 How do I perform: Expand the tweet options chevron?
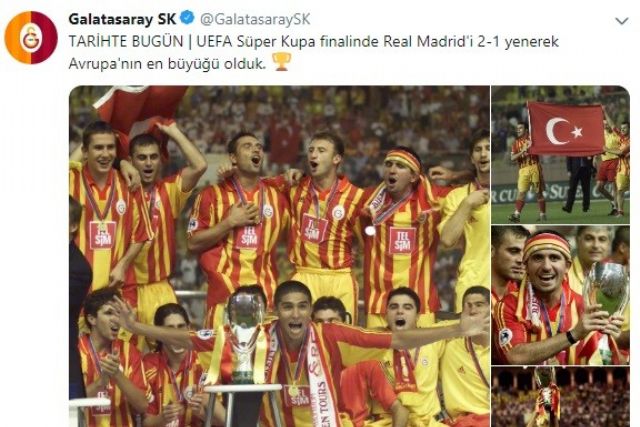[621, 21]
